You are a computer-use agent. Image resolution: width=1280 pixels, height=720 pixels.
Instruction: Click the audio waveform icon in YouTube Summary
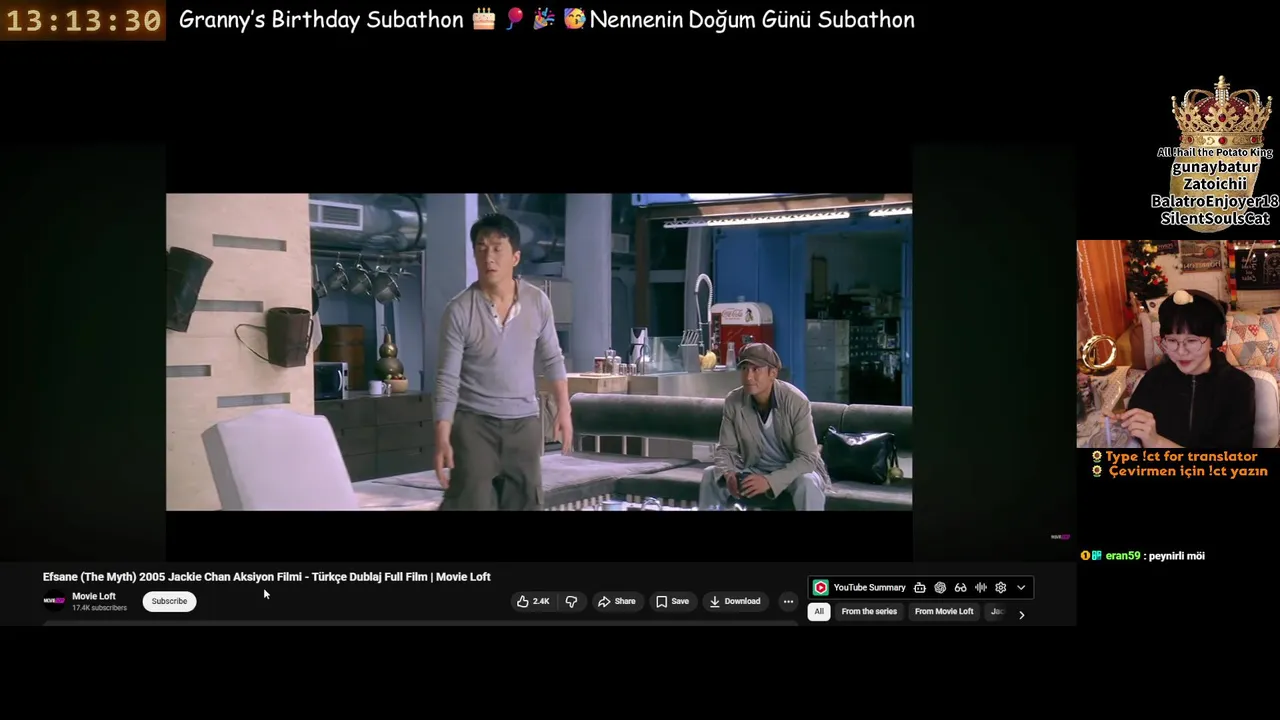click(981, 588)
